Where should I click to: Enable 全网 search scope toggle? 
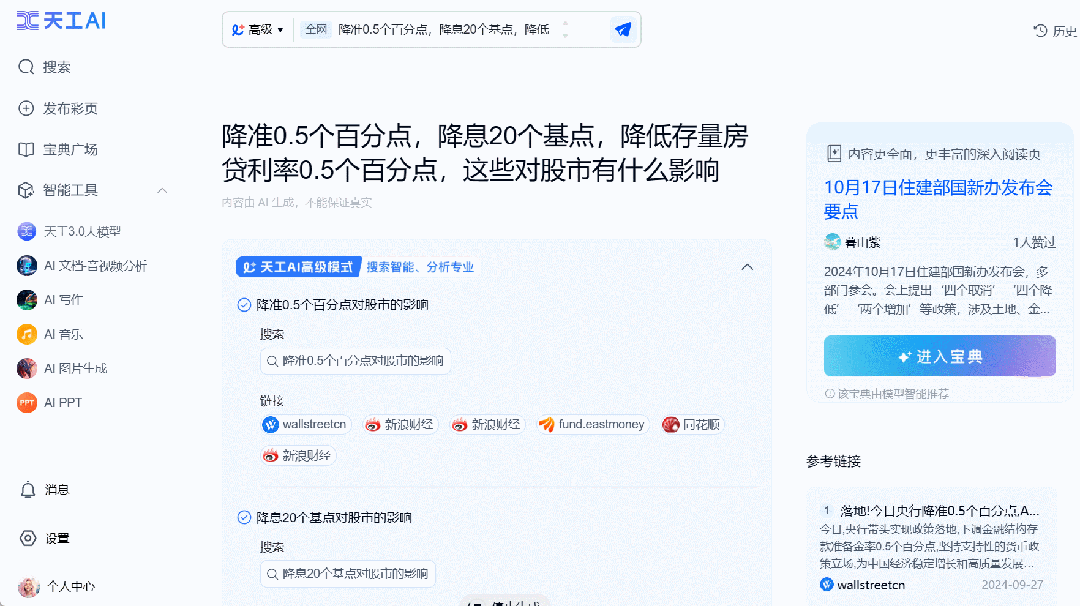point(315,30)
